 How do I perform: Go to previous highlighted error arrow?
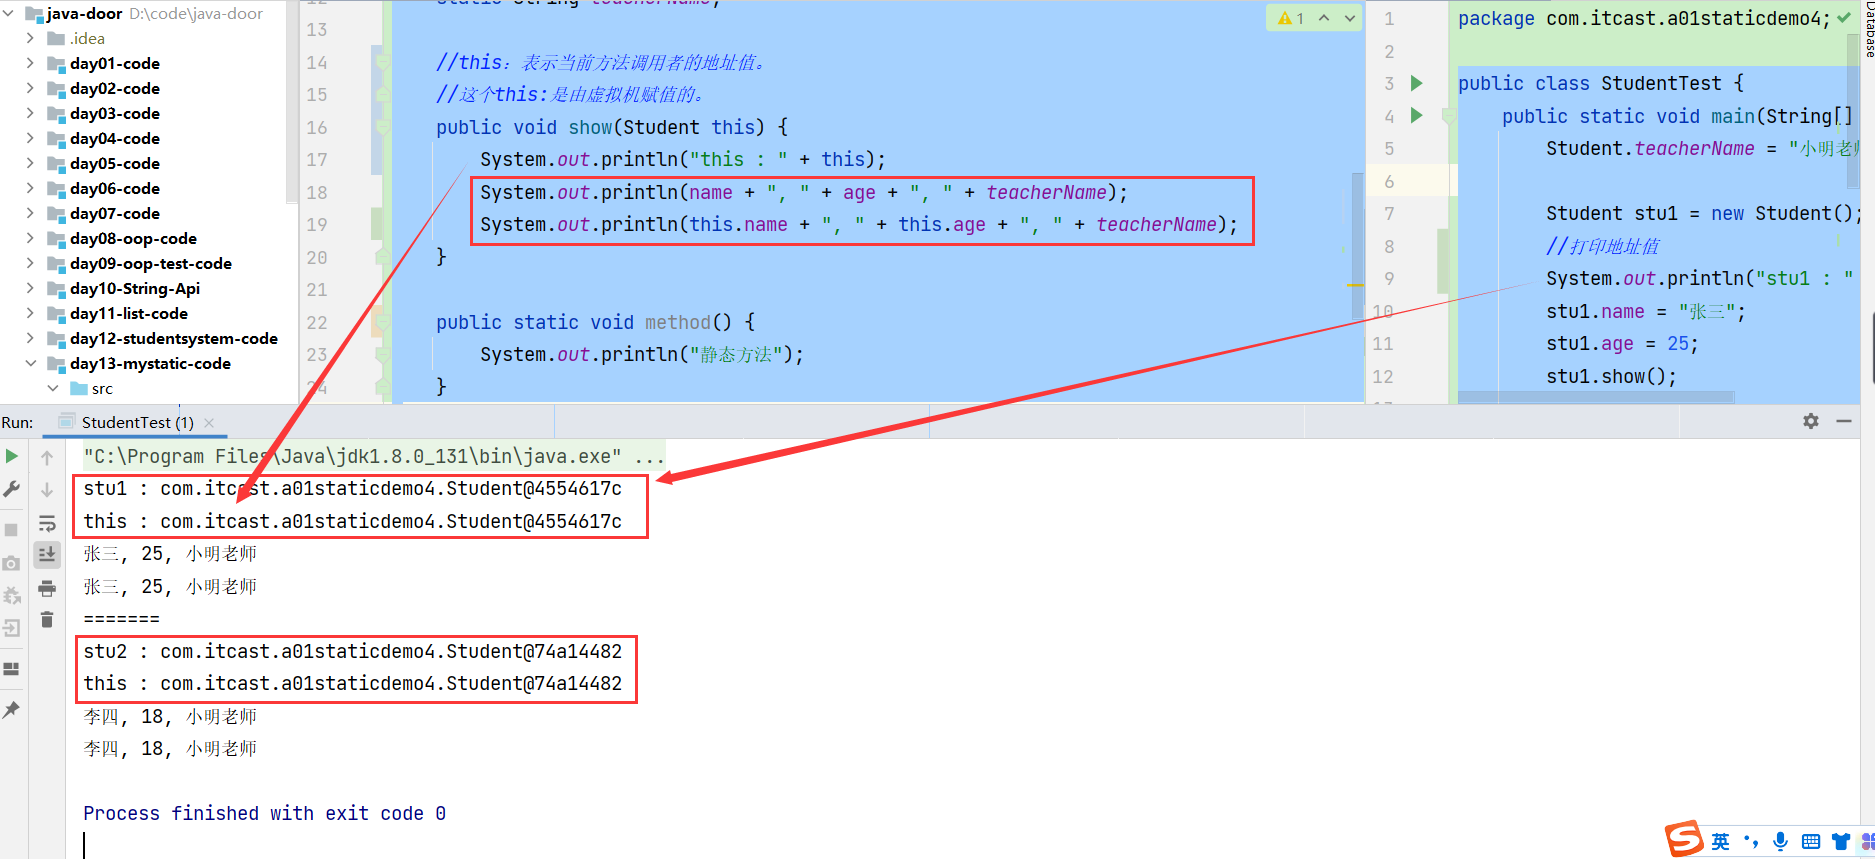pos(1324,18)
